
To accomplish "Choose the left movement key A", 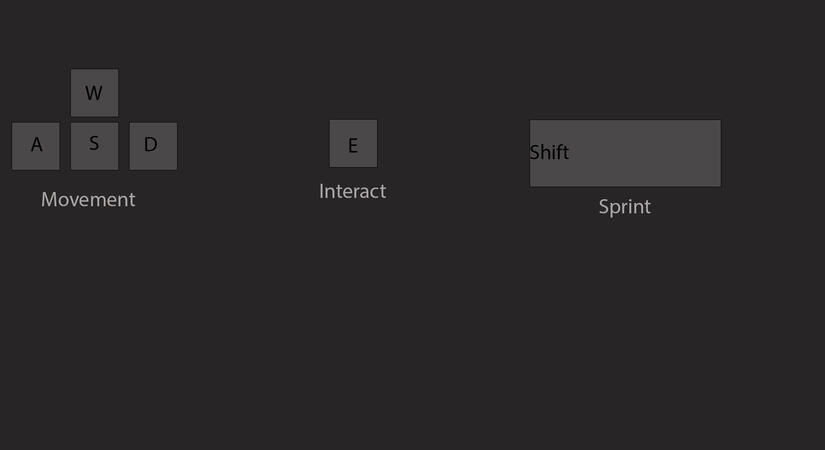I will (36, 146).
